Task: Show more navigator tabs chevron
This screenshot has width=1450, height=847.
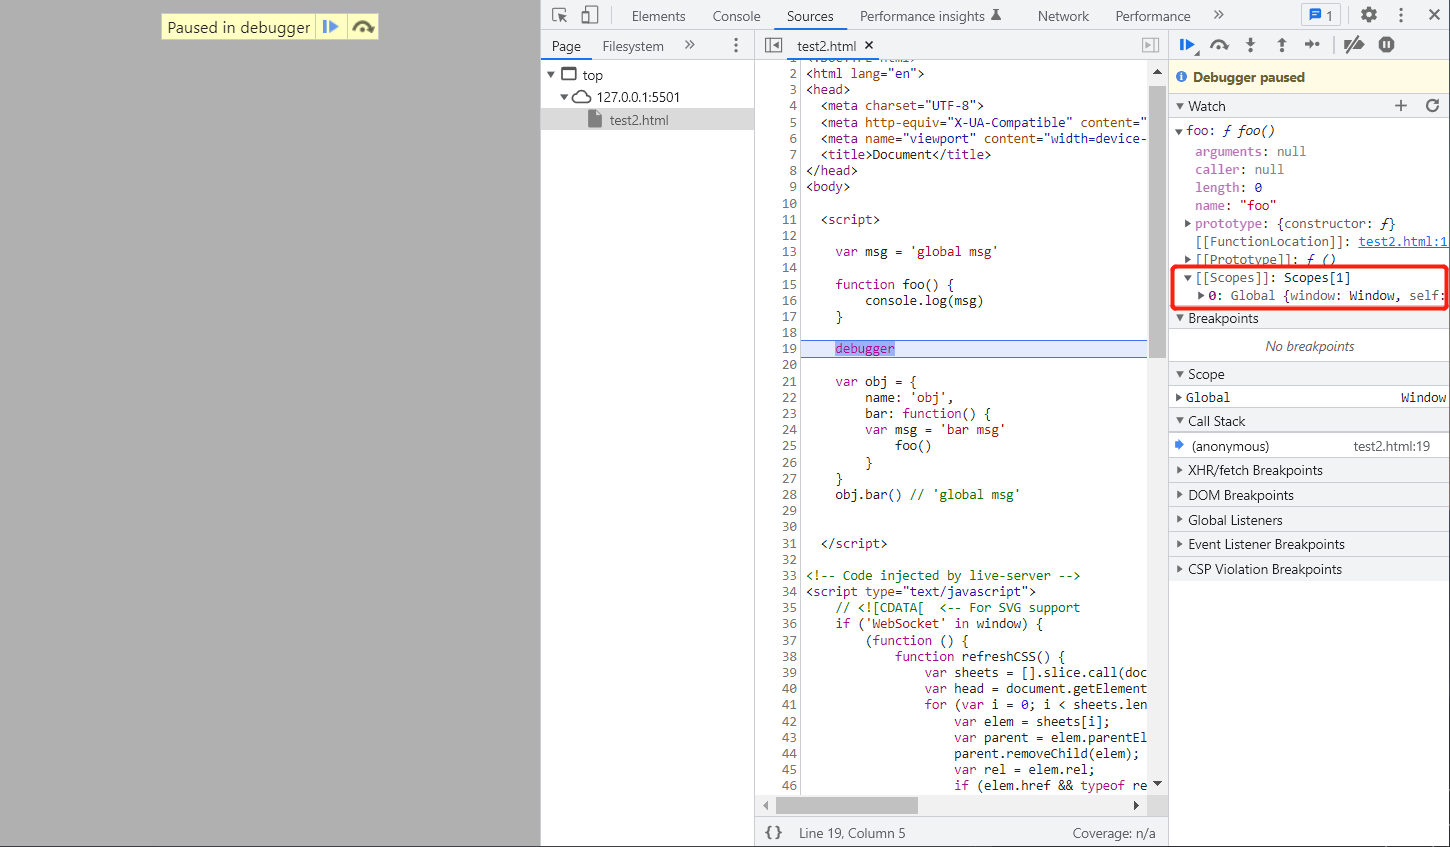Action: (689, 45)
